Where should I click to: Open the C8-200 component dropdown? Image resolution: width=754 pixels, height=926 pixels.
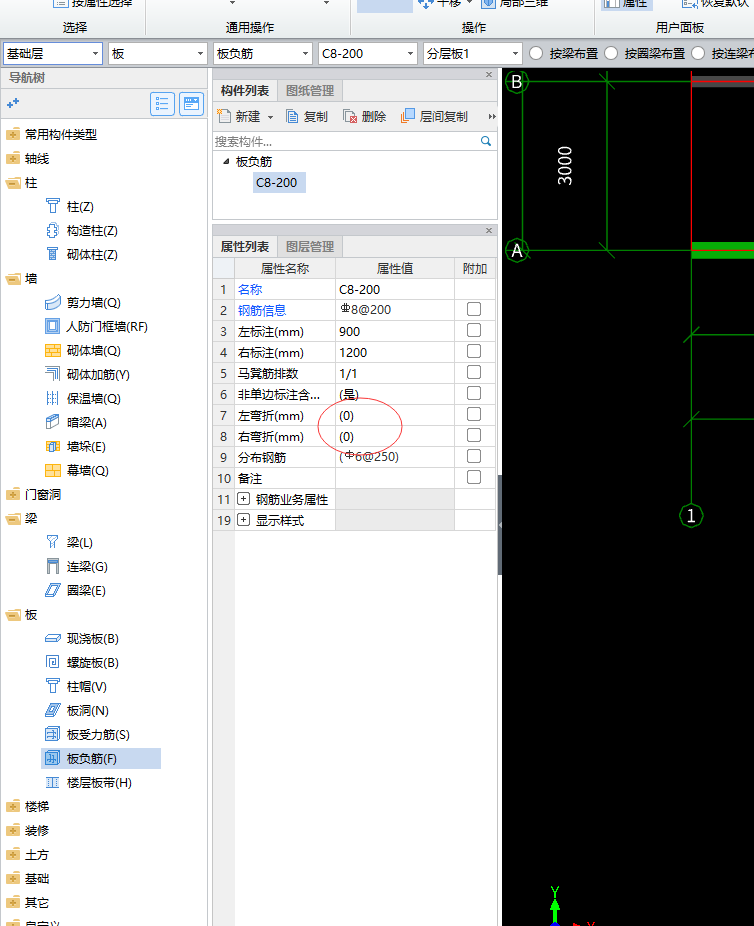click(x=368, y=54)
